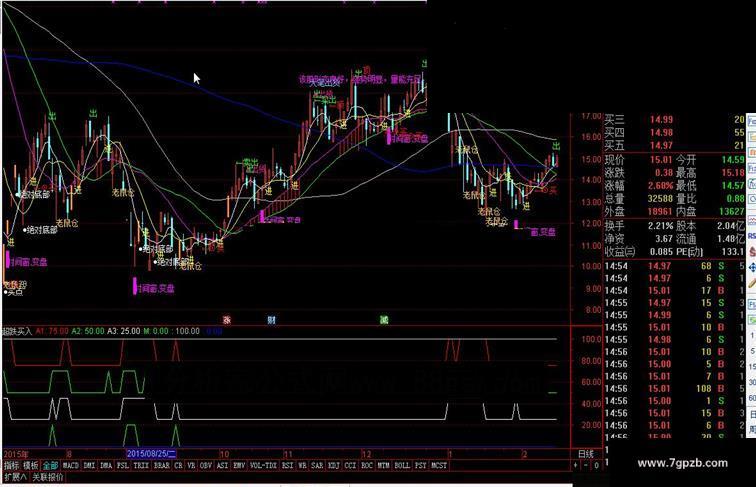The image size is (756, 487).
Task: Switch to the EMV indicator
Action: (239, 466)
